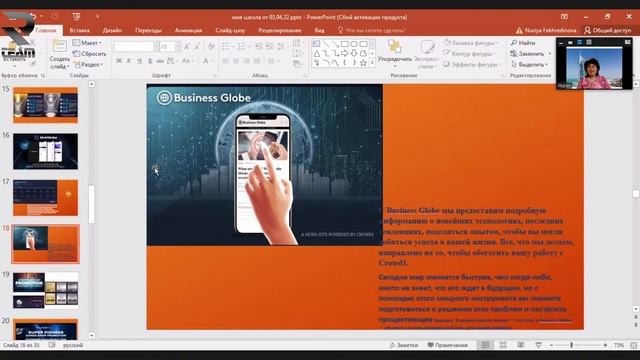Screen dimensions: 640x360
Task: Select slide 16 thumbnail
Action: point(45,151)
